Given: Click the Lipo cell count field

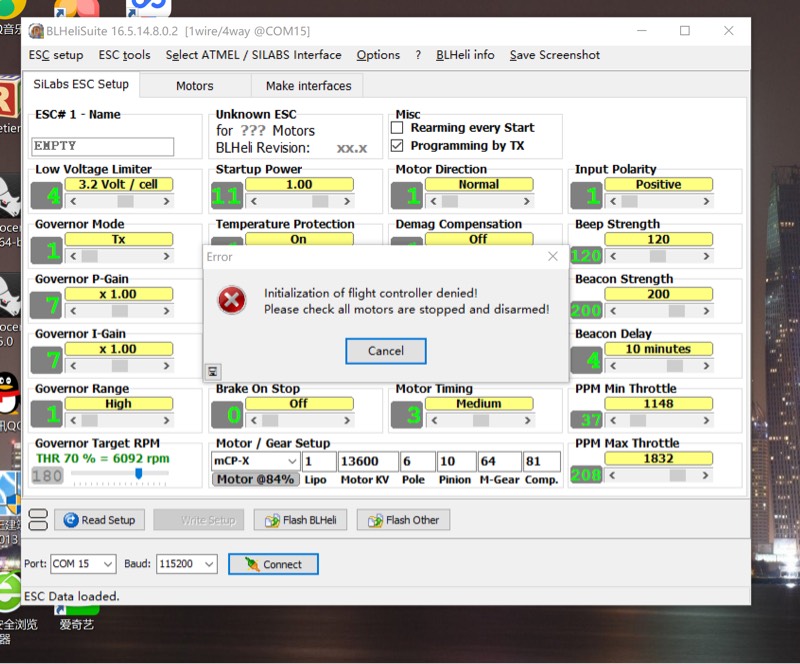Looking at the screenshot, I should (319, 461).
